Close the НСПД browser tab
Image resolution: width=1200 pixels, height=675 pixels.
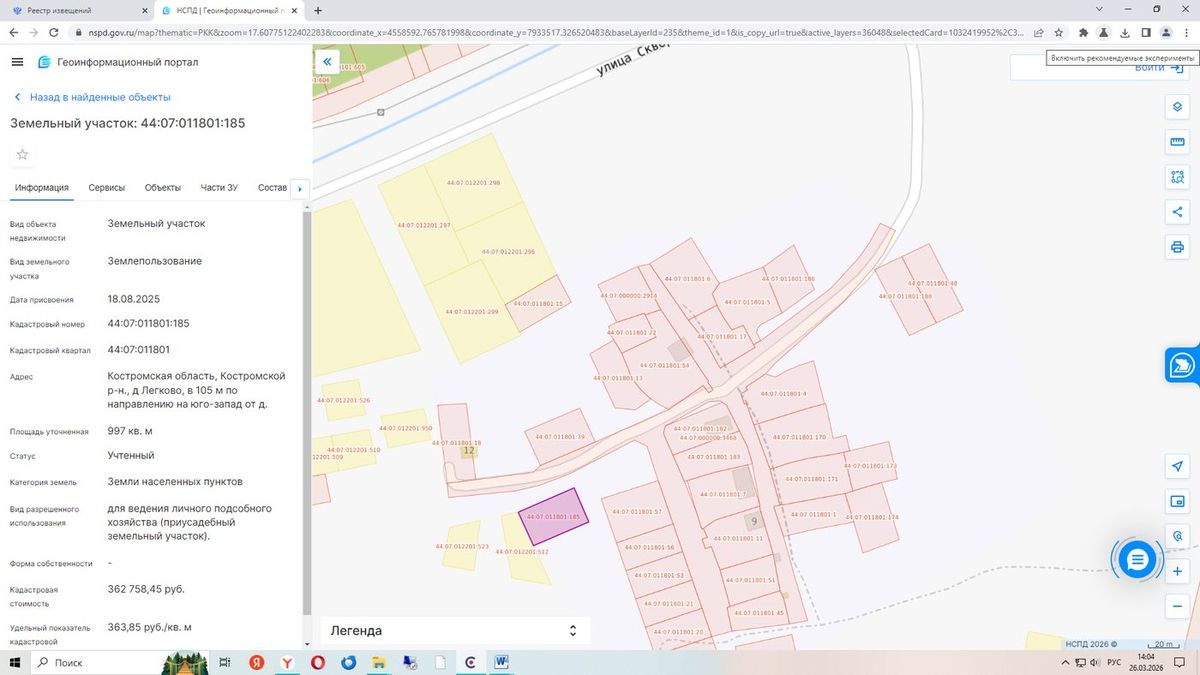296,9
